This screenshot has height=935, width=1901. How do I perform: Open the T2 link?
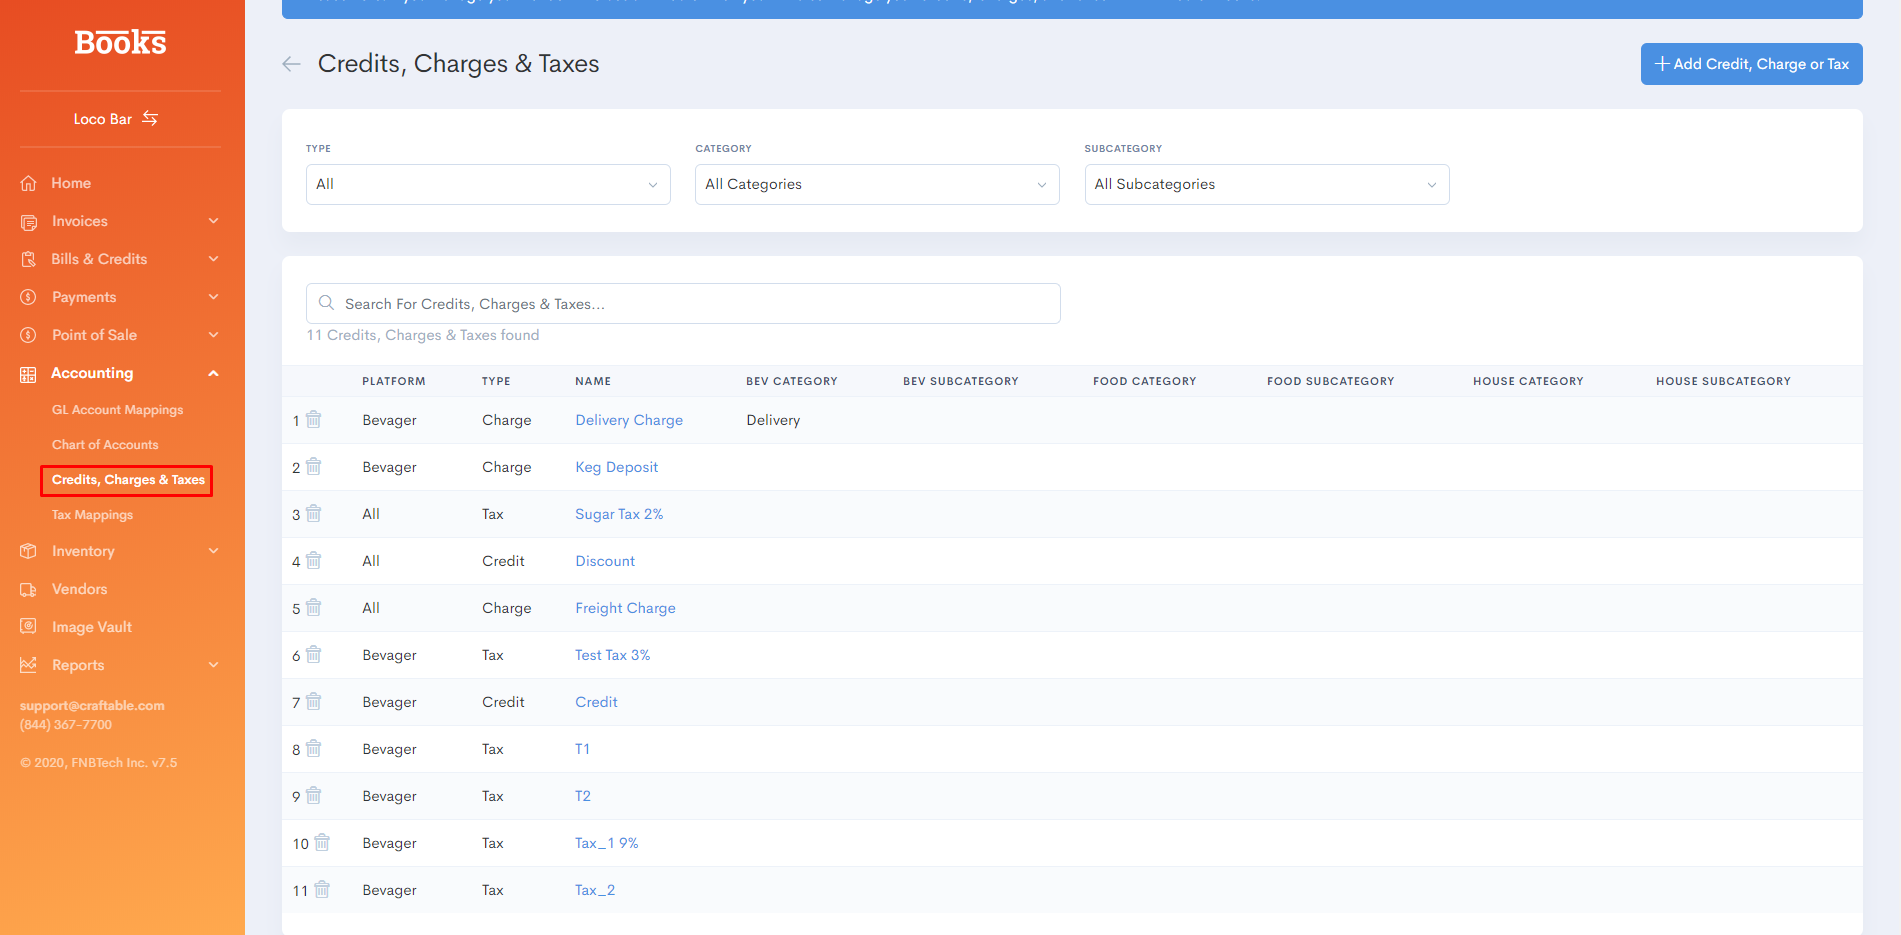[583, 796]
